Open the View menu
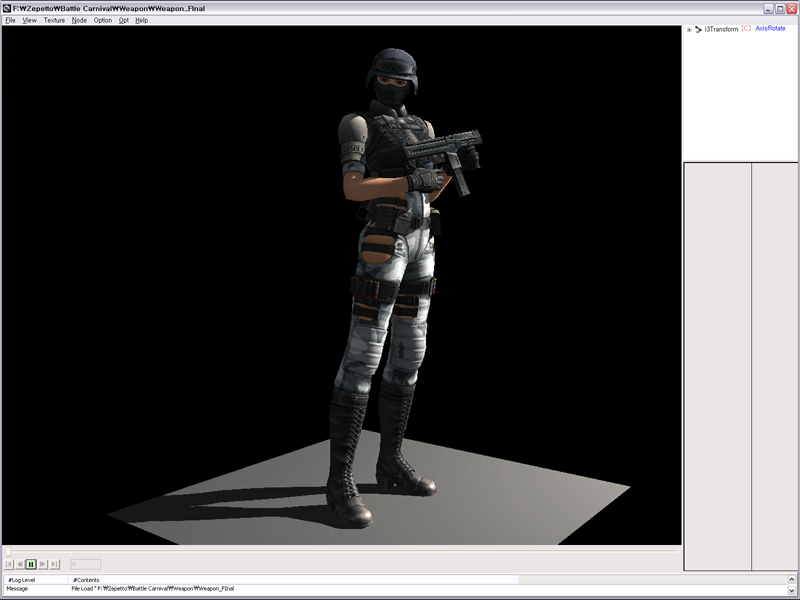Viewport: 800px width, 600px height. click(x=29, y=20)
